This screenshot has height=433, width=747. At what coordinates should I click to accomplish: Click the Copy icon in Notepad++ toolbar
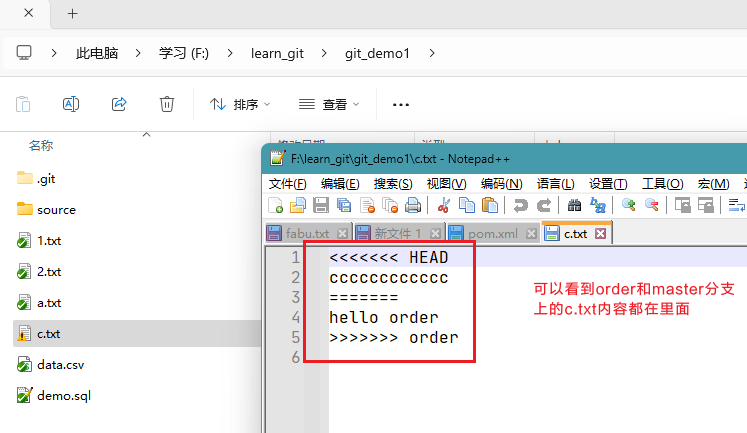click(x=466, y=205)
